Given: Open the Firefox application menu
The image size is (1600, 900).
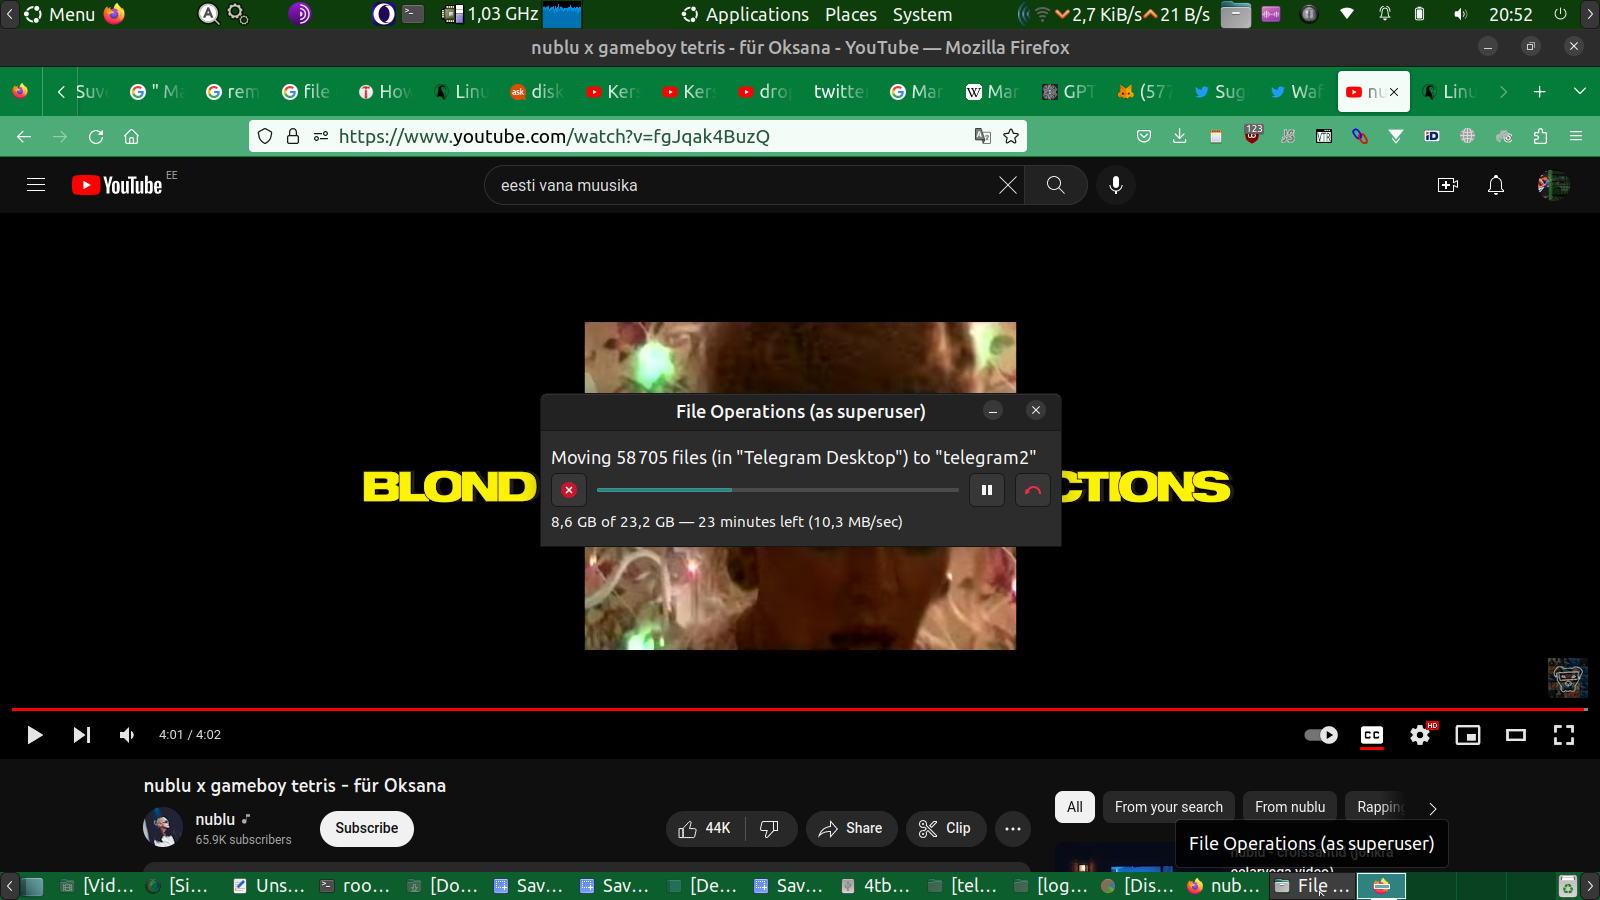Looking at the screenshot, I should (1576, 137).
